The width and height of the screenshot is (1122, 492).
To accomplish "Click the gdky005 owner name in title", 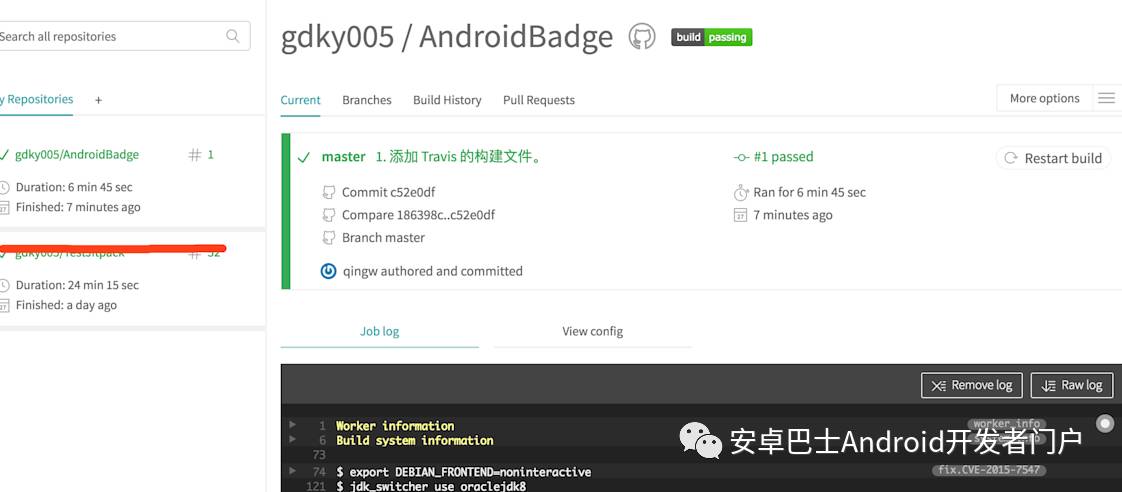I will coord(337,37).
